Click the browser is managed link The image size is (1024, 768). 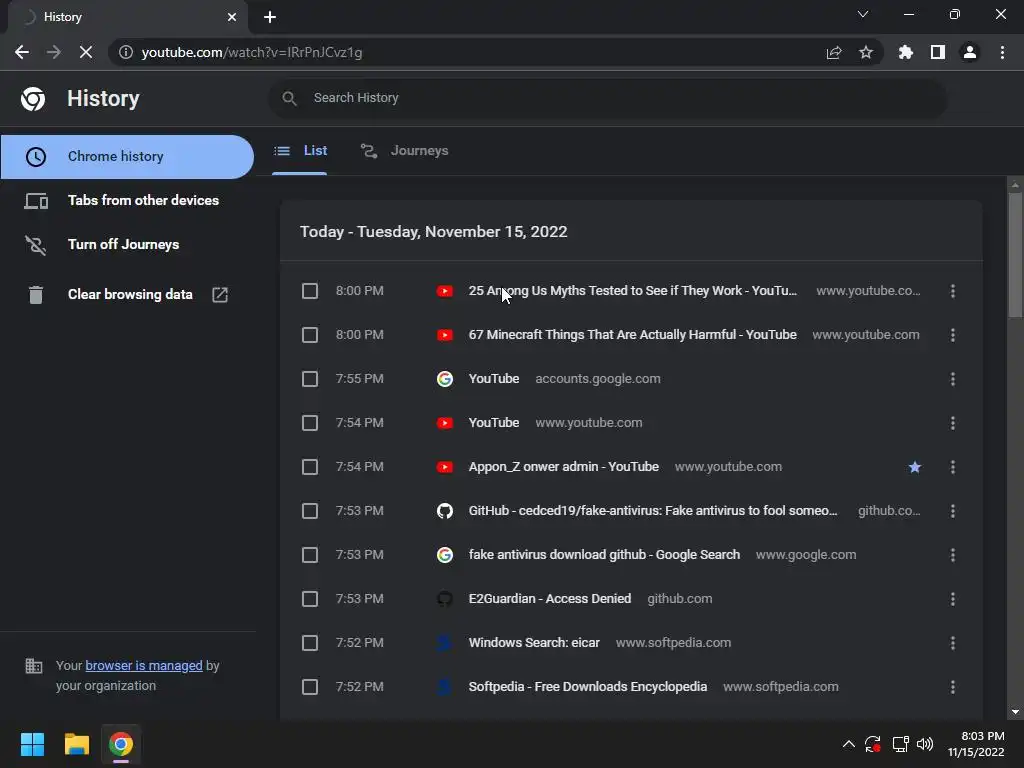coord(144,665)
